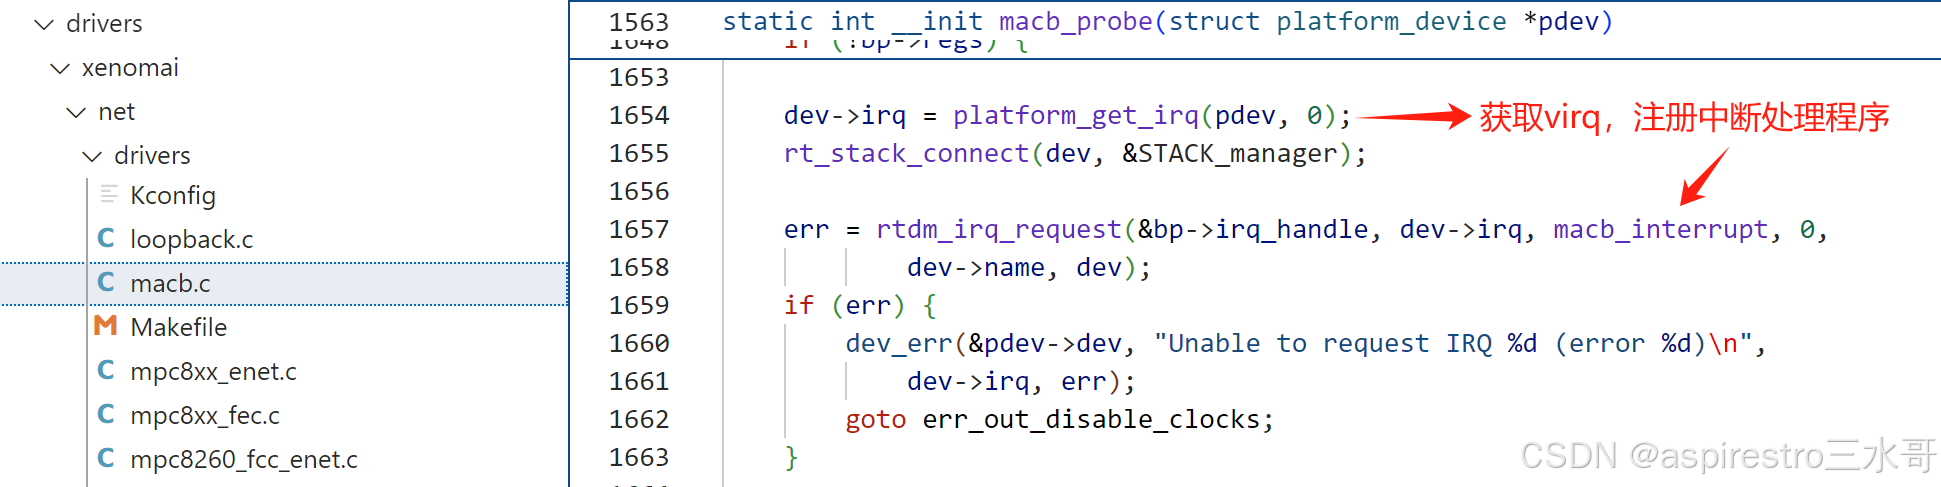Click the C icon beside macb.c
Viewport: 1941px width, 487px height.
(106, 282)
